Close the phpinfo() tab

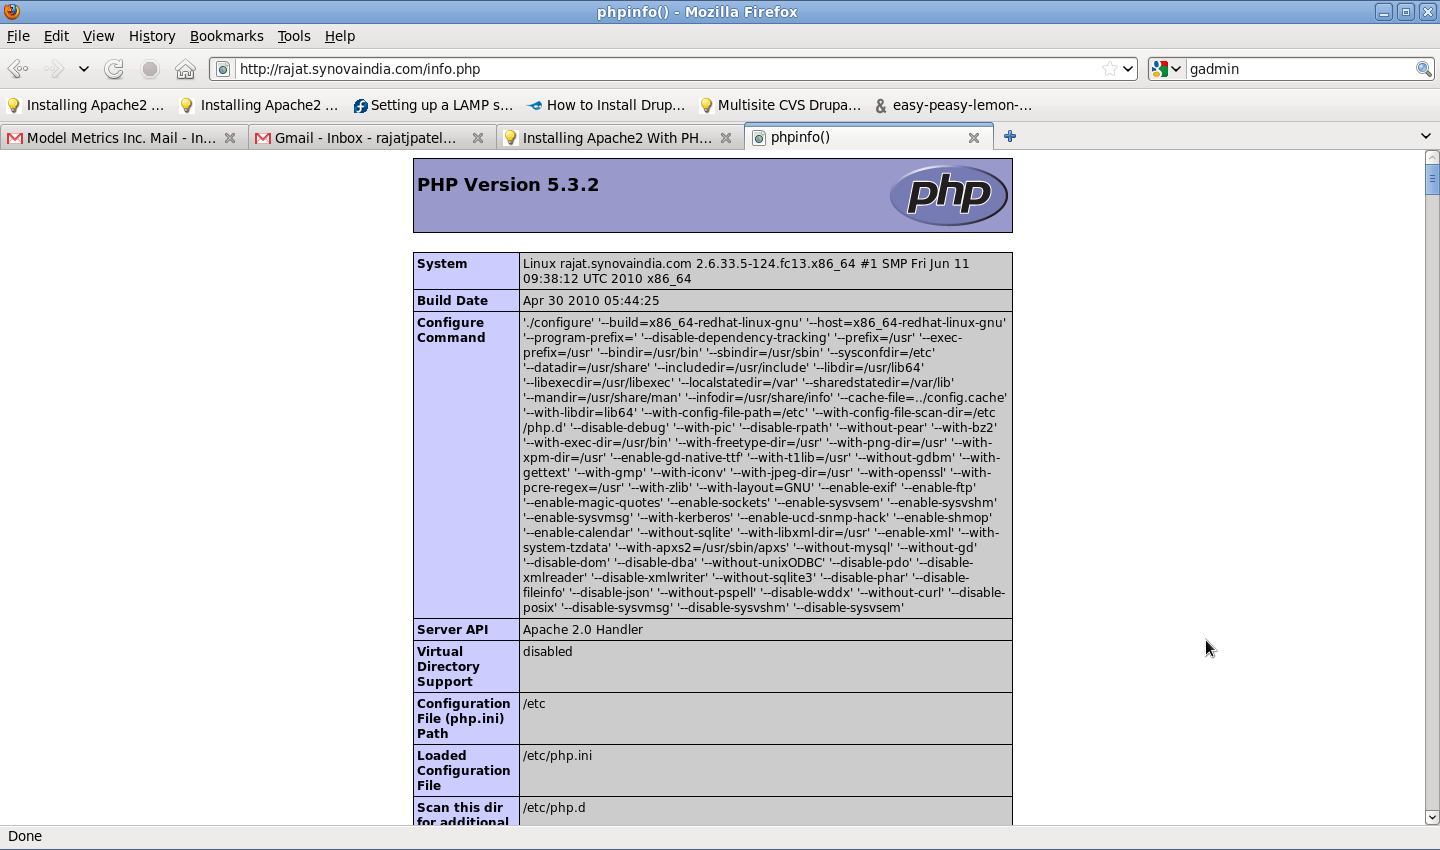[x=974, y=138]
